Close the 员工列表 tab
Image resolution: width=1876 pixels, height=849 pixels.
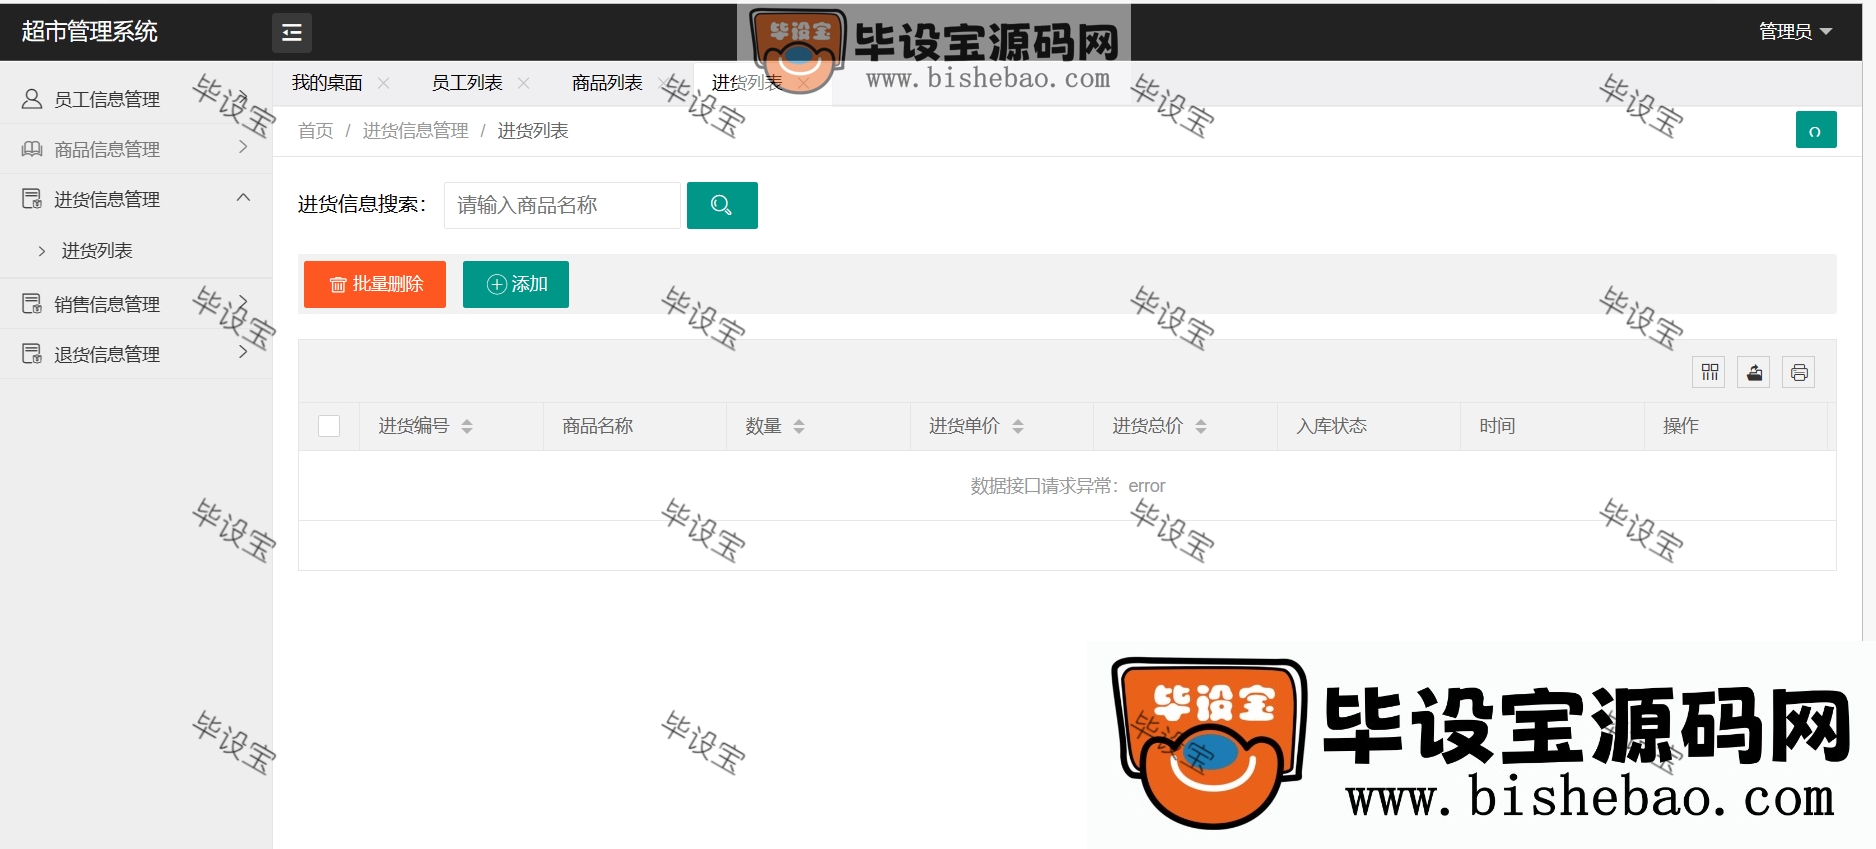click(524, 83)
